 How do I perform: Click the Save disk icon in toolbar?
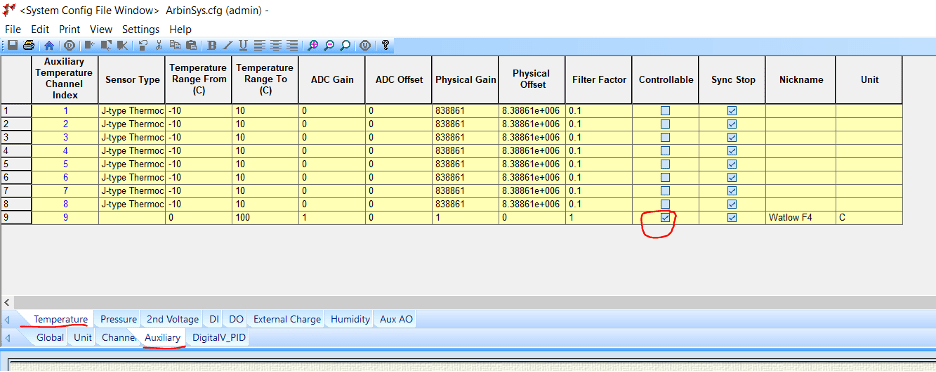click(13, 45)
